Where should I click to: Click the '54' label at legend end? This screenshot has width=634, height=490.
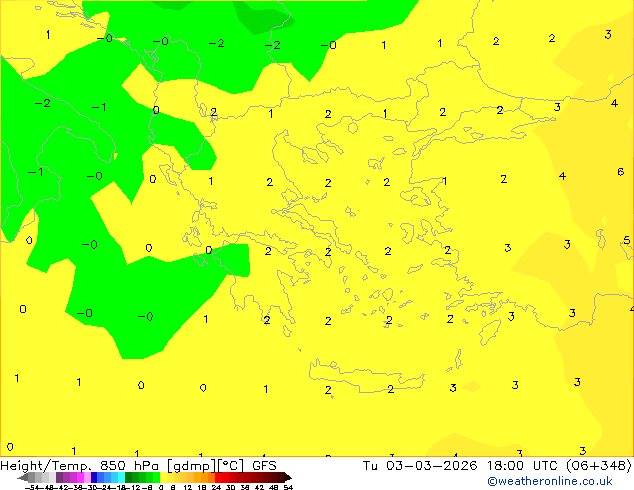pyautogui.click(x=288, y=487)
